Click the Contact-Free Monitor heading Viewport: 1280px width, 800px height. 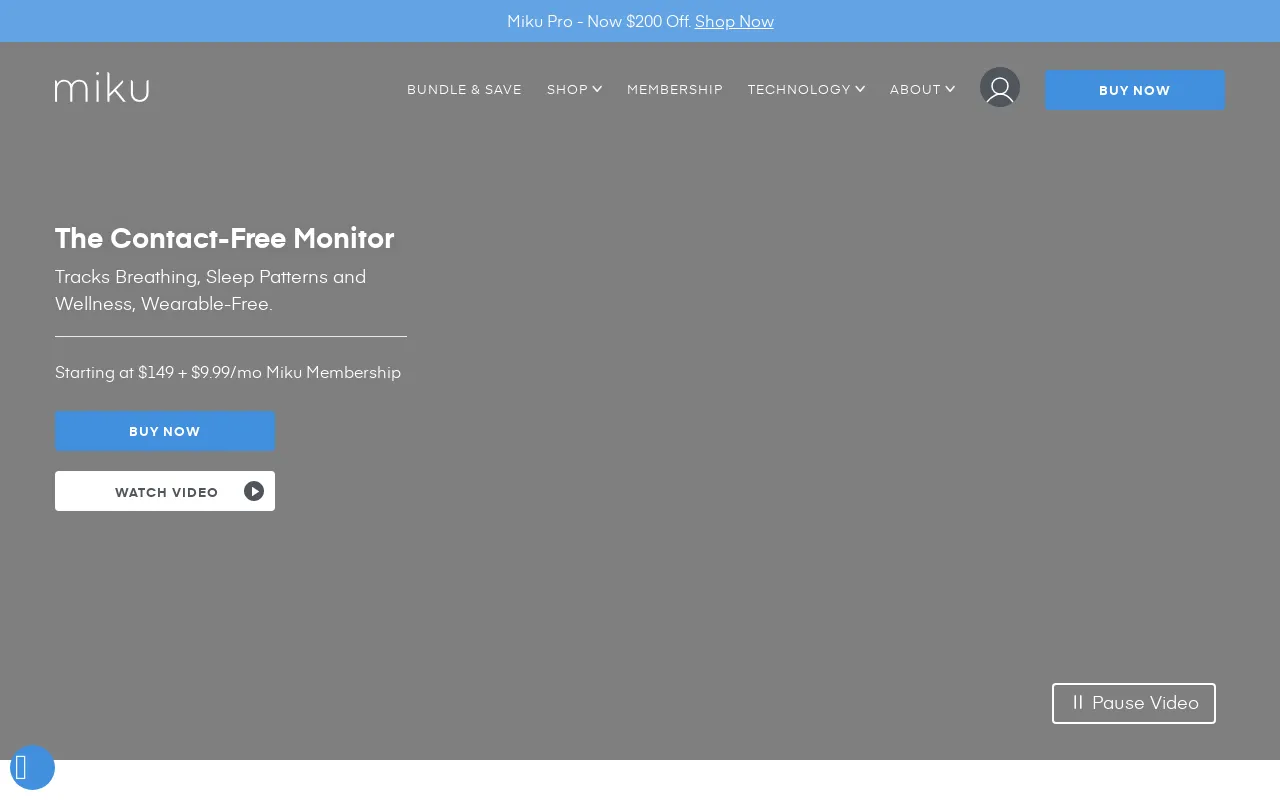224,238
